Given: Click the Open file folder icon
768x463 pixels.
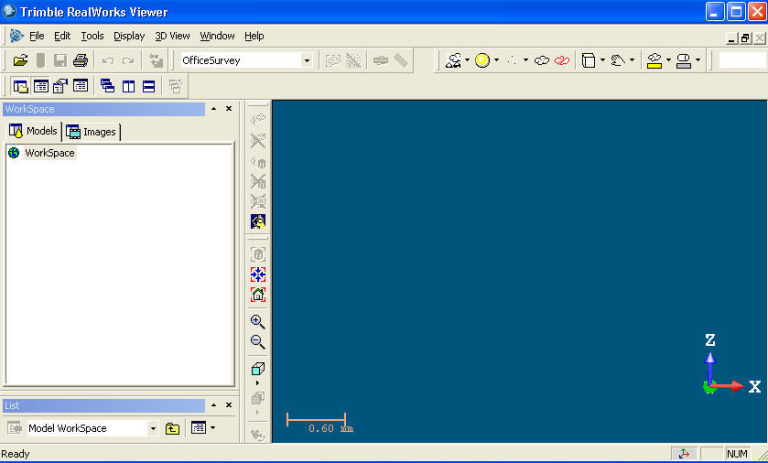Looking at the screenshot, I should pyautogui.click(x=20, y=61).
